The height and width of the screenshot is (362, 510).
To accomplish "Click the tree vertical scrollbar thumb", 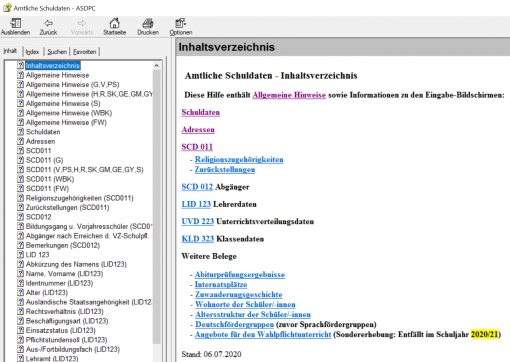I will 157,207.
